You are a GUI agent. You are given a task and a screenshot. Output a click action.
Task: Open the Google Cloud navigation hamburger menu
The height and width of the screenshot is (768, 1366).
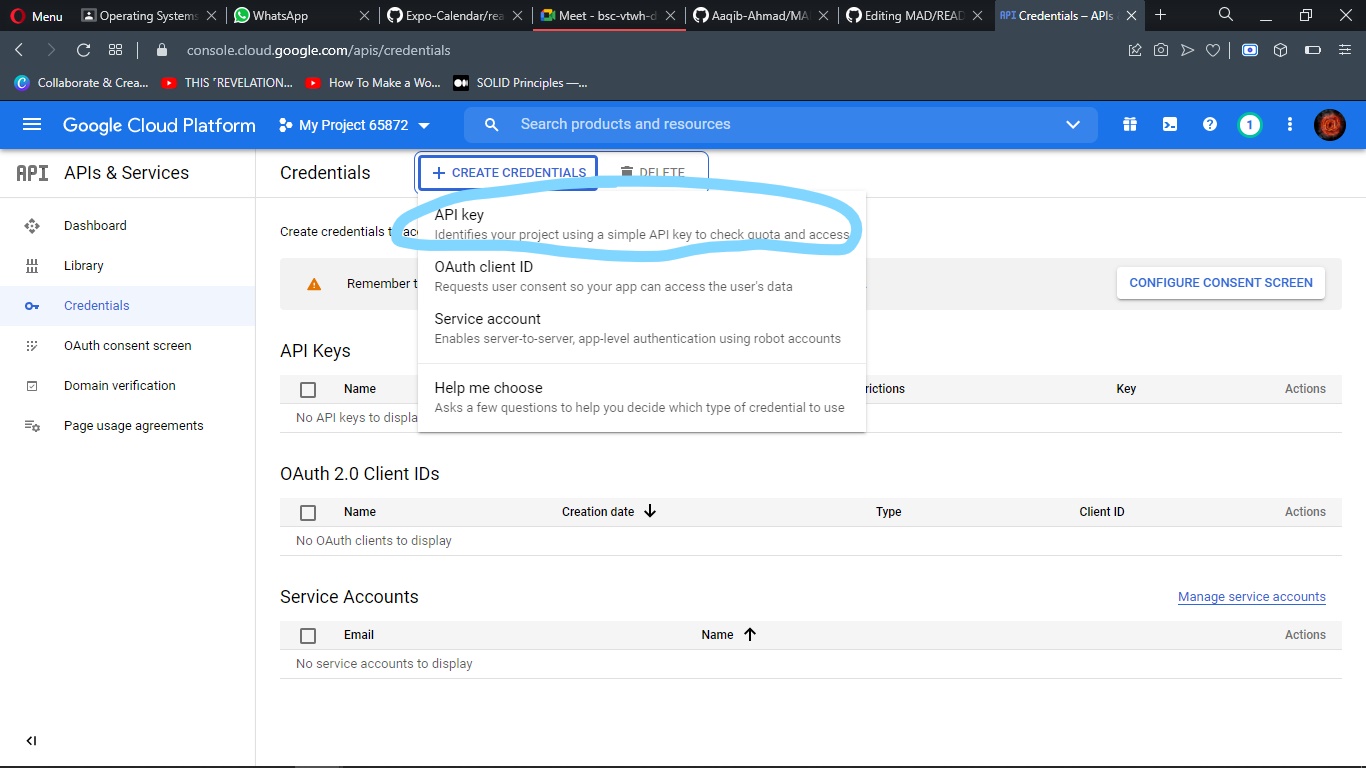(x=32, y=125)
